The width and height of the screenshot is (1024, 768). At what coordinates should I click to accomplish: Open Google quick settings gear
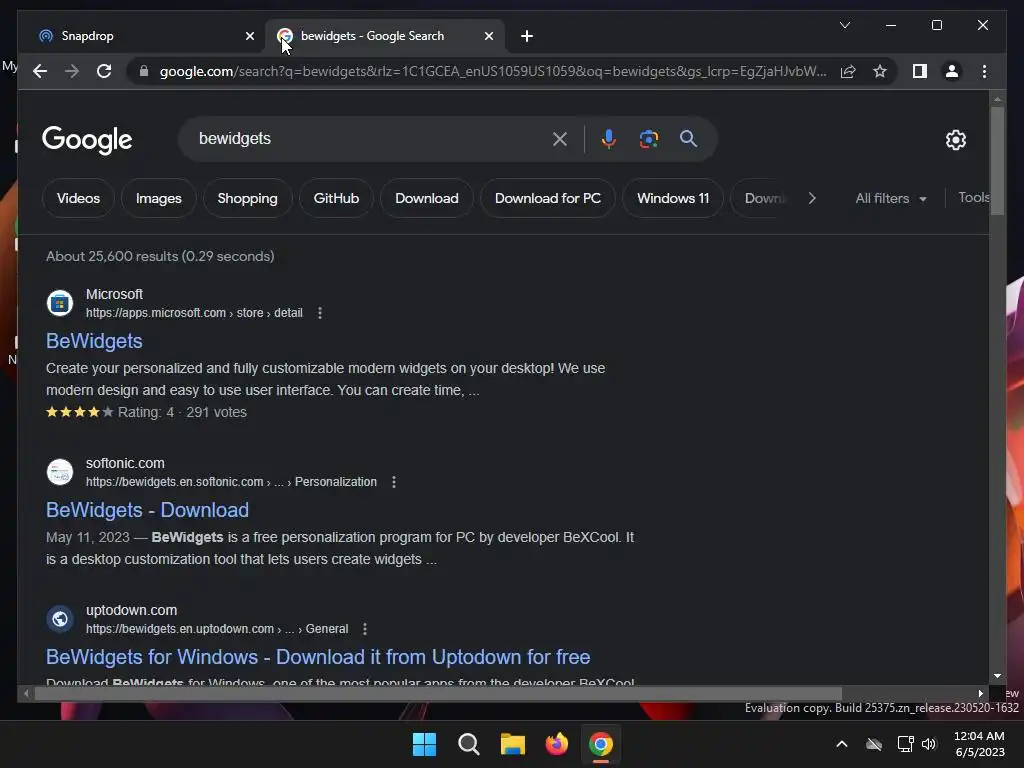[x=955, y=139]
